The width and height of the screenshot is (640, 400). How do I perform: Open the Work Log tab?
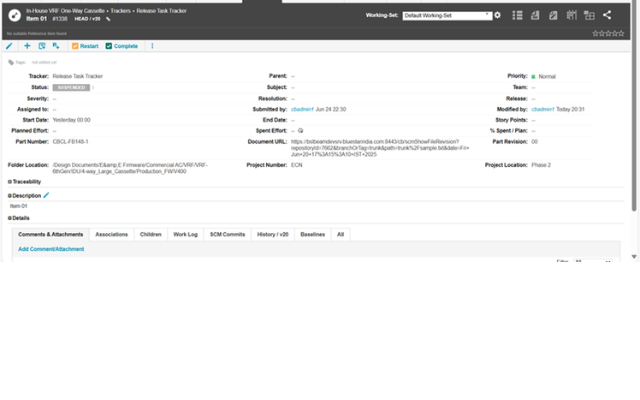click(x=185, y=235)
